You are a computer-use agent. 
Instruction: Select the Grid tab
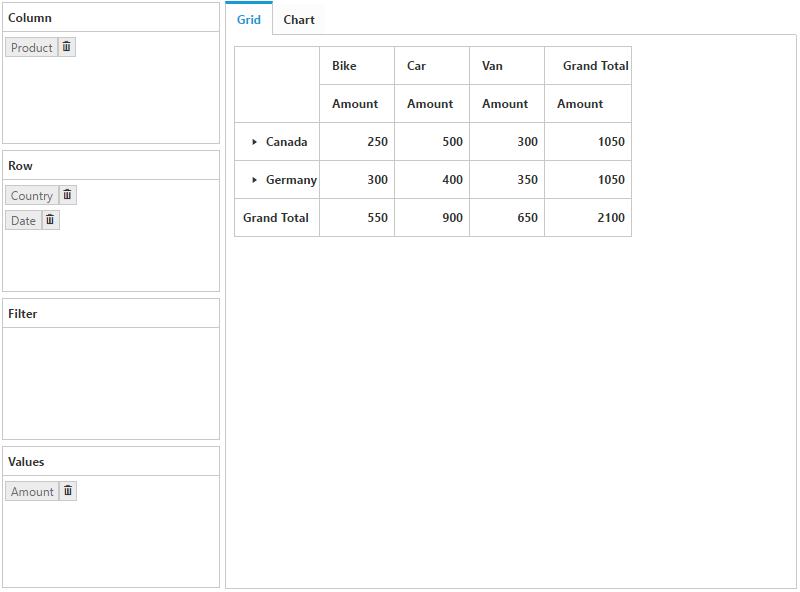249,19
